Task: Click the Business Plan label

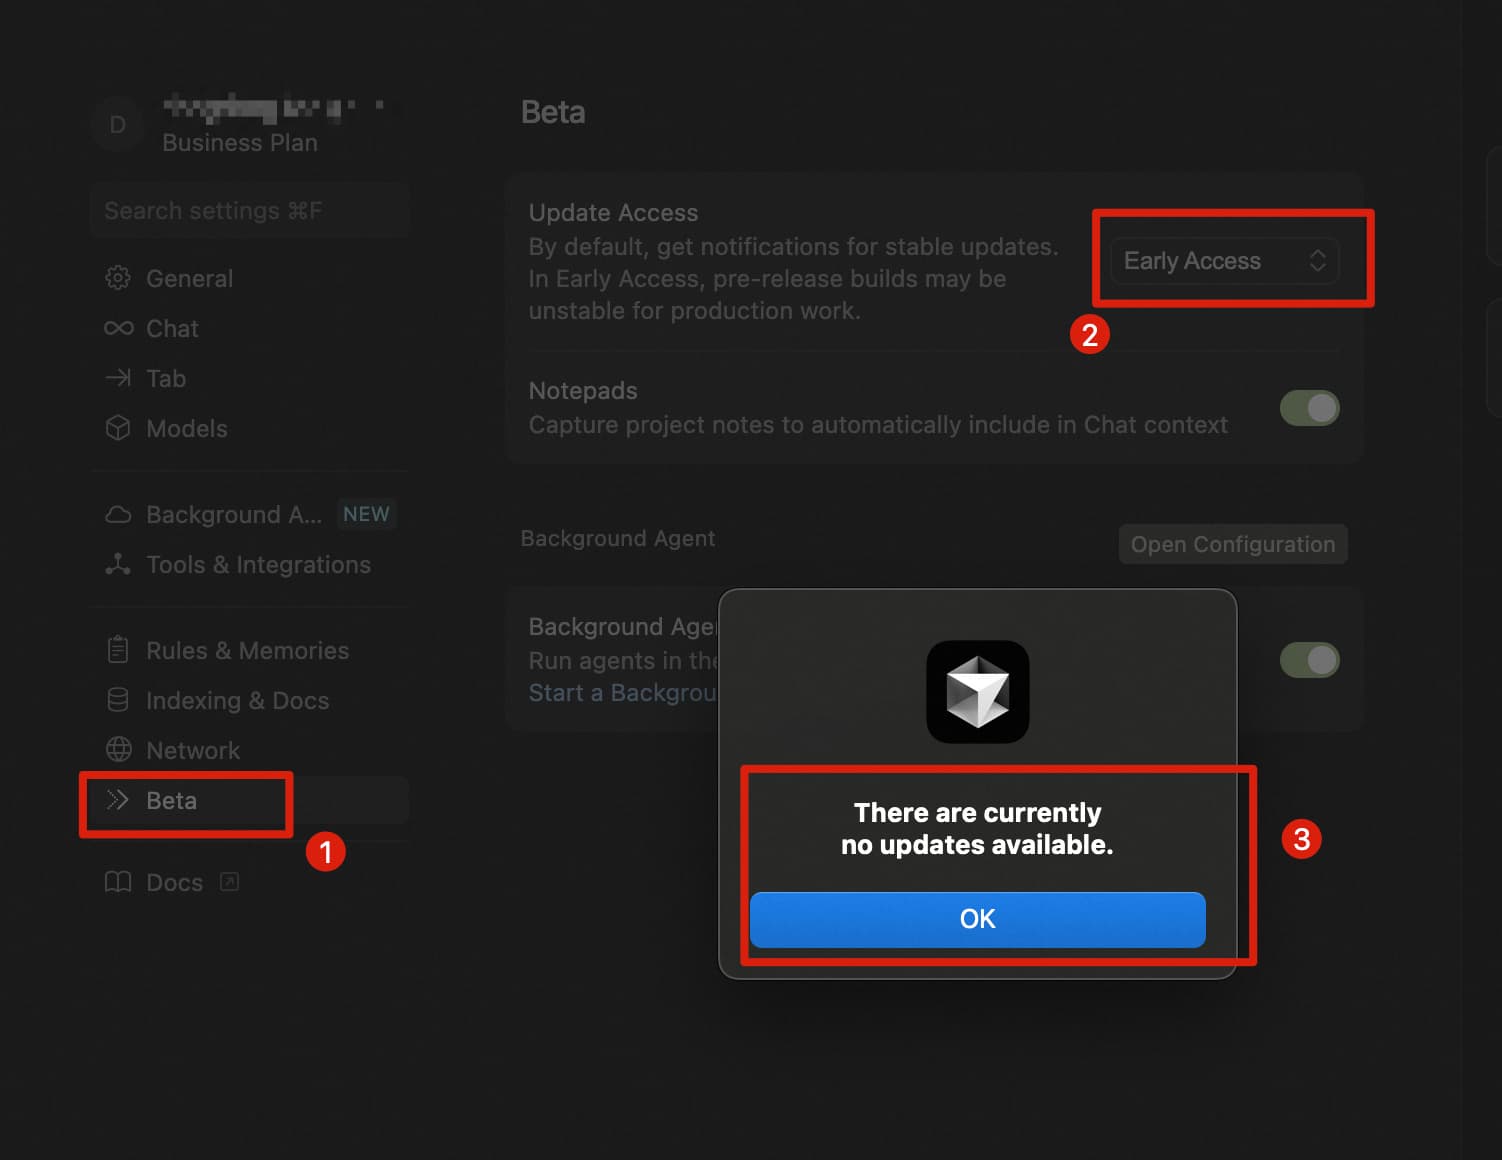Action: point(240,142)
